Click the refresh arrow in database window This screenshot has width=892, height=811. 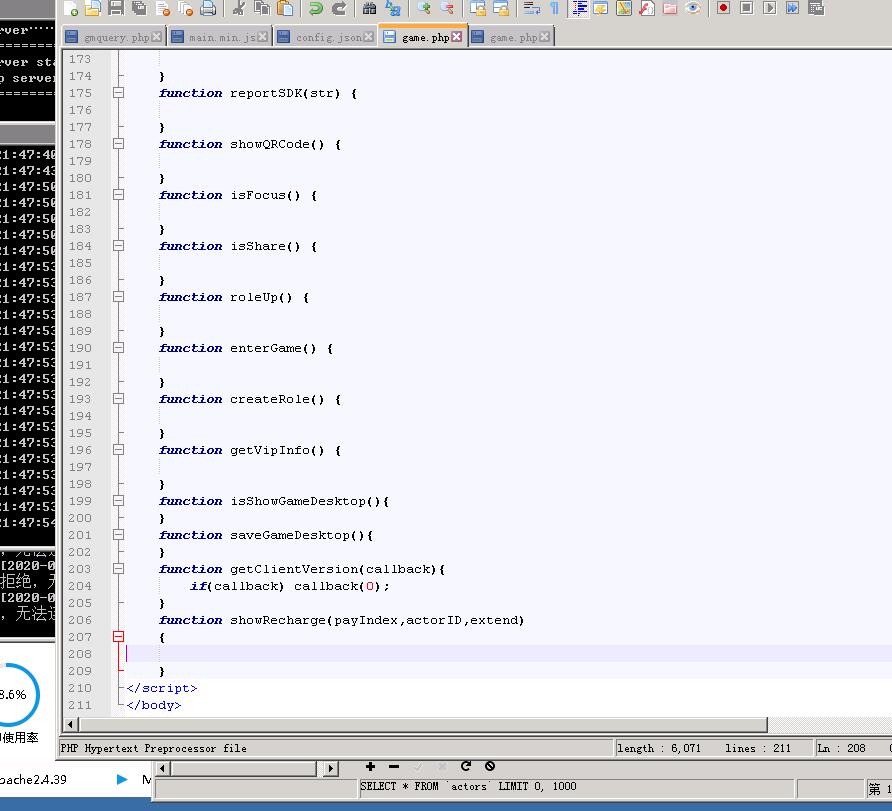(466, 766)
